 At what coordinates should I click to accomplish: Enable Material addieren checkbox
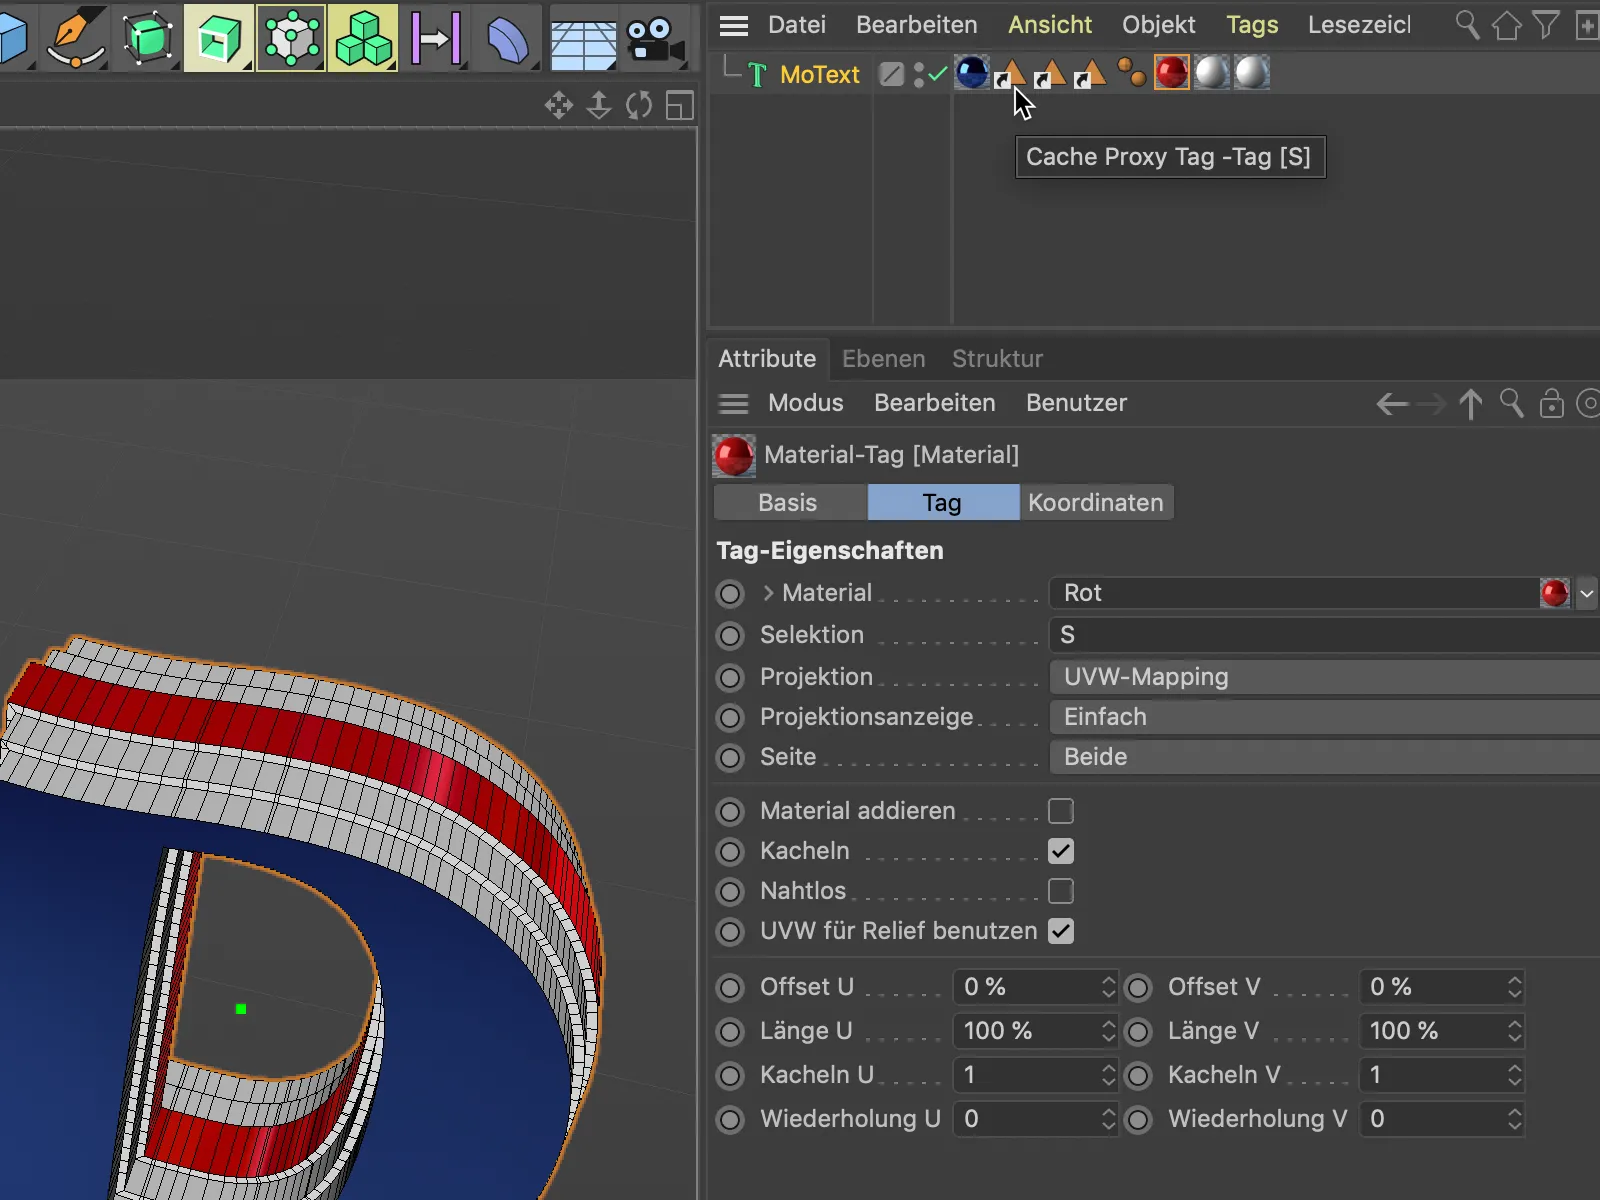[1061, 811]
